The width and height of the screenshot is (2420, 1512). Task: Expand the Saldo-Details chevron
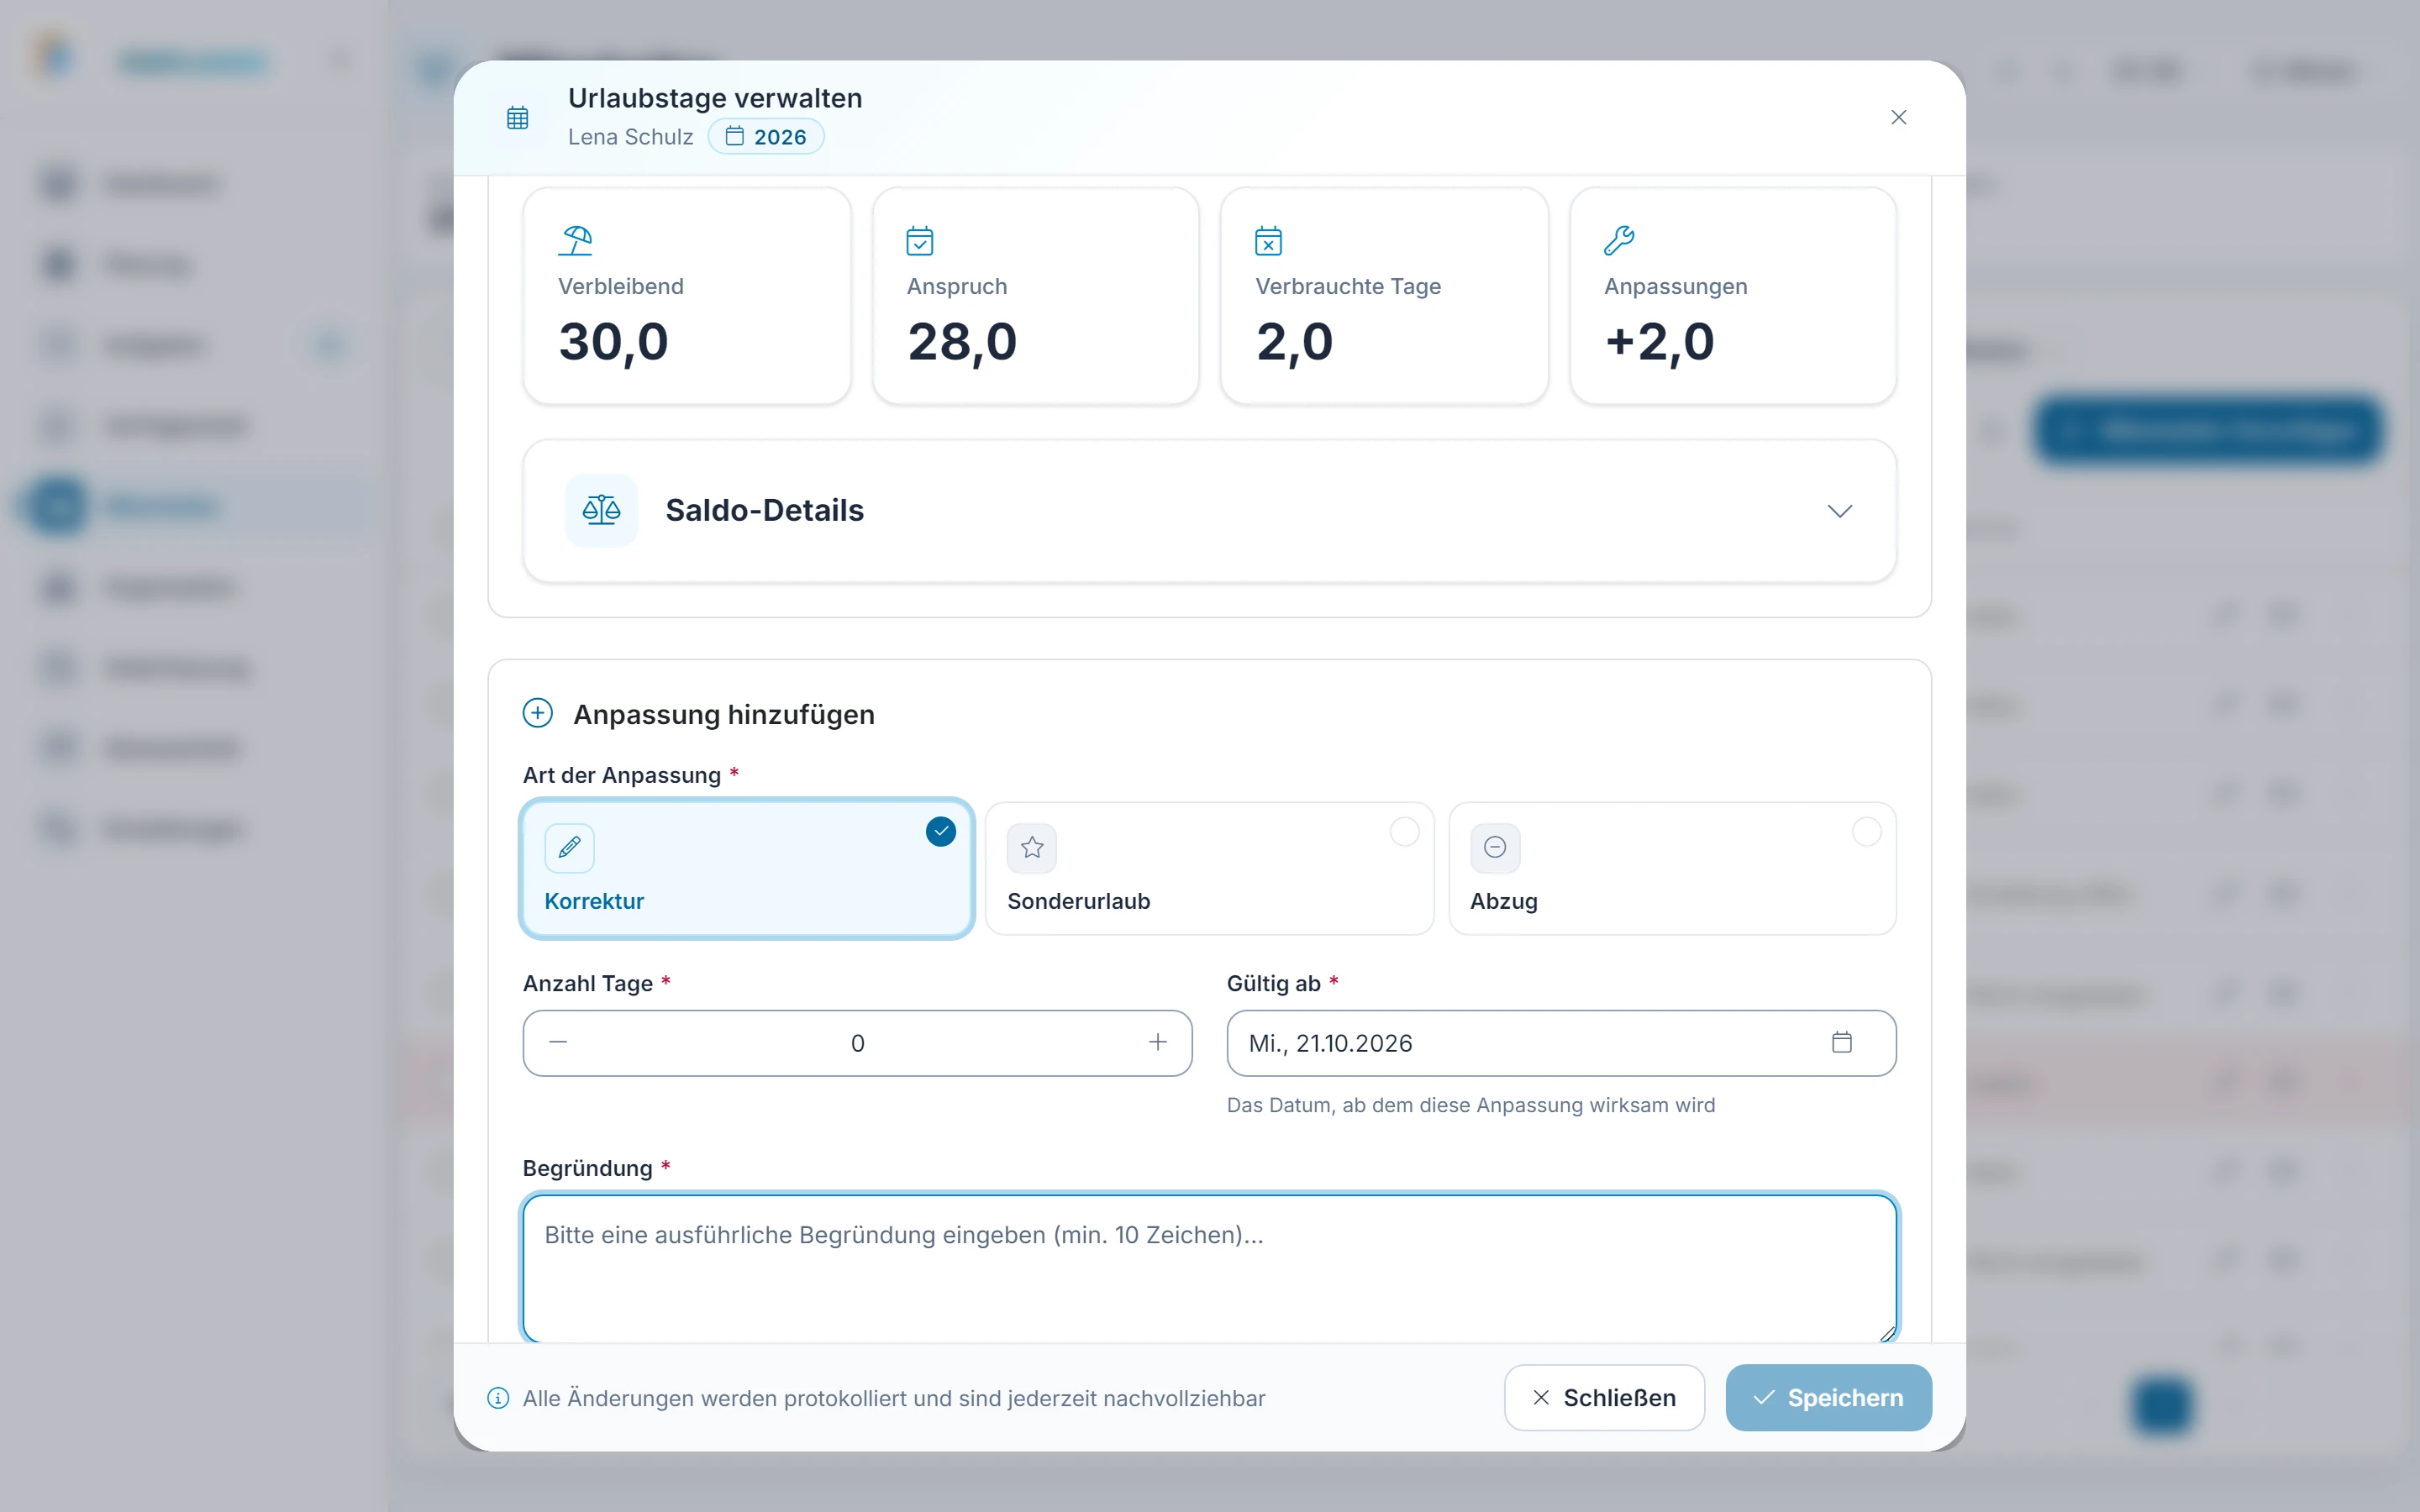(1839, 511)
